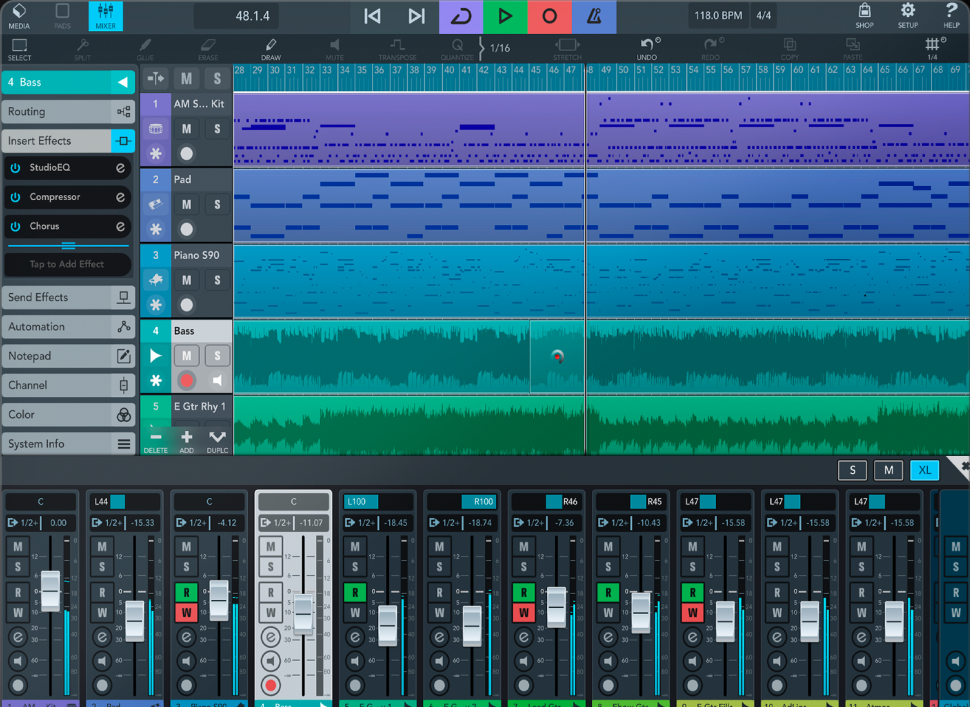
Task: Toggle the StudioEQ power switch
Action: tap(16, 168)
